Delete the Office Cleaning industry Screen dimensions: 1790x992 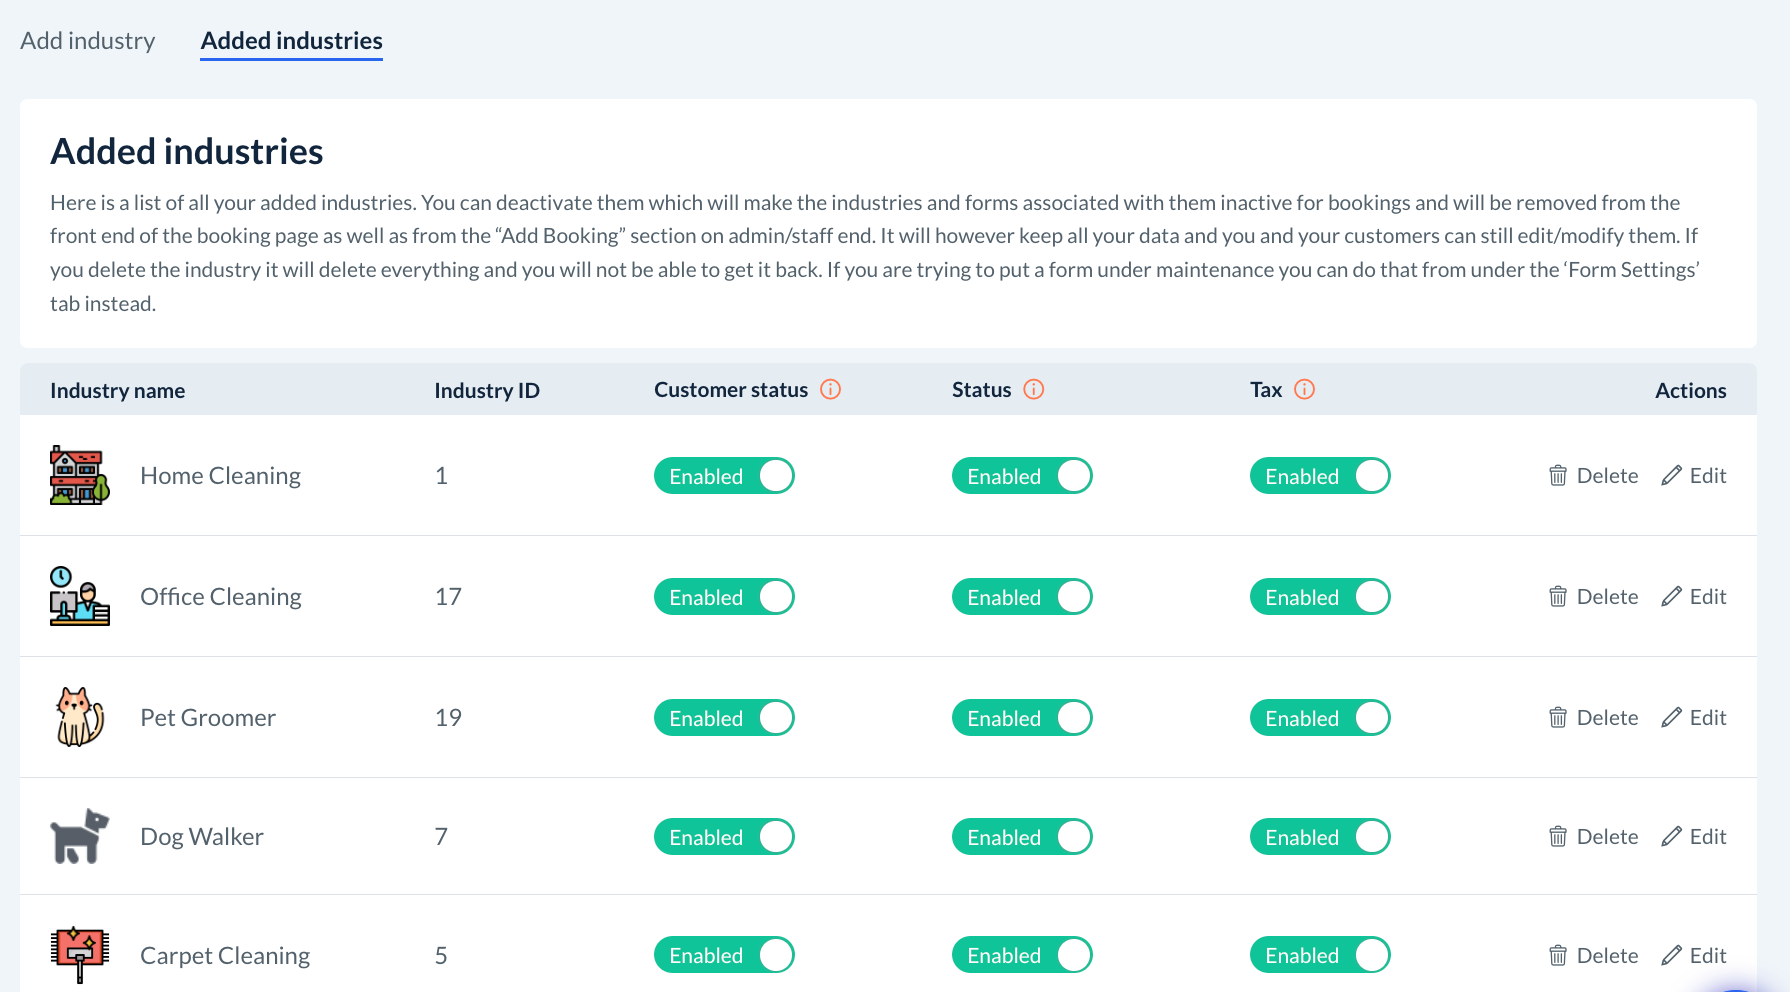pyautogui.click(x=1593, y=597)
